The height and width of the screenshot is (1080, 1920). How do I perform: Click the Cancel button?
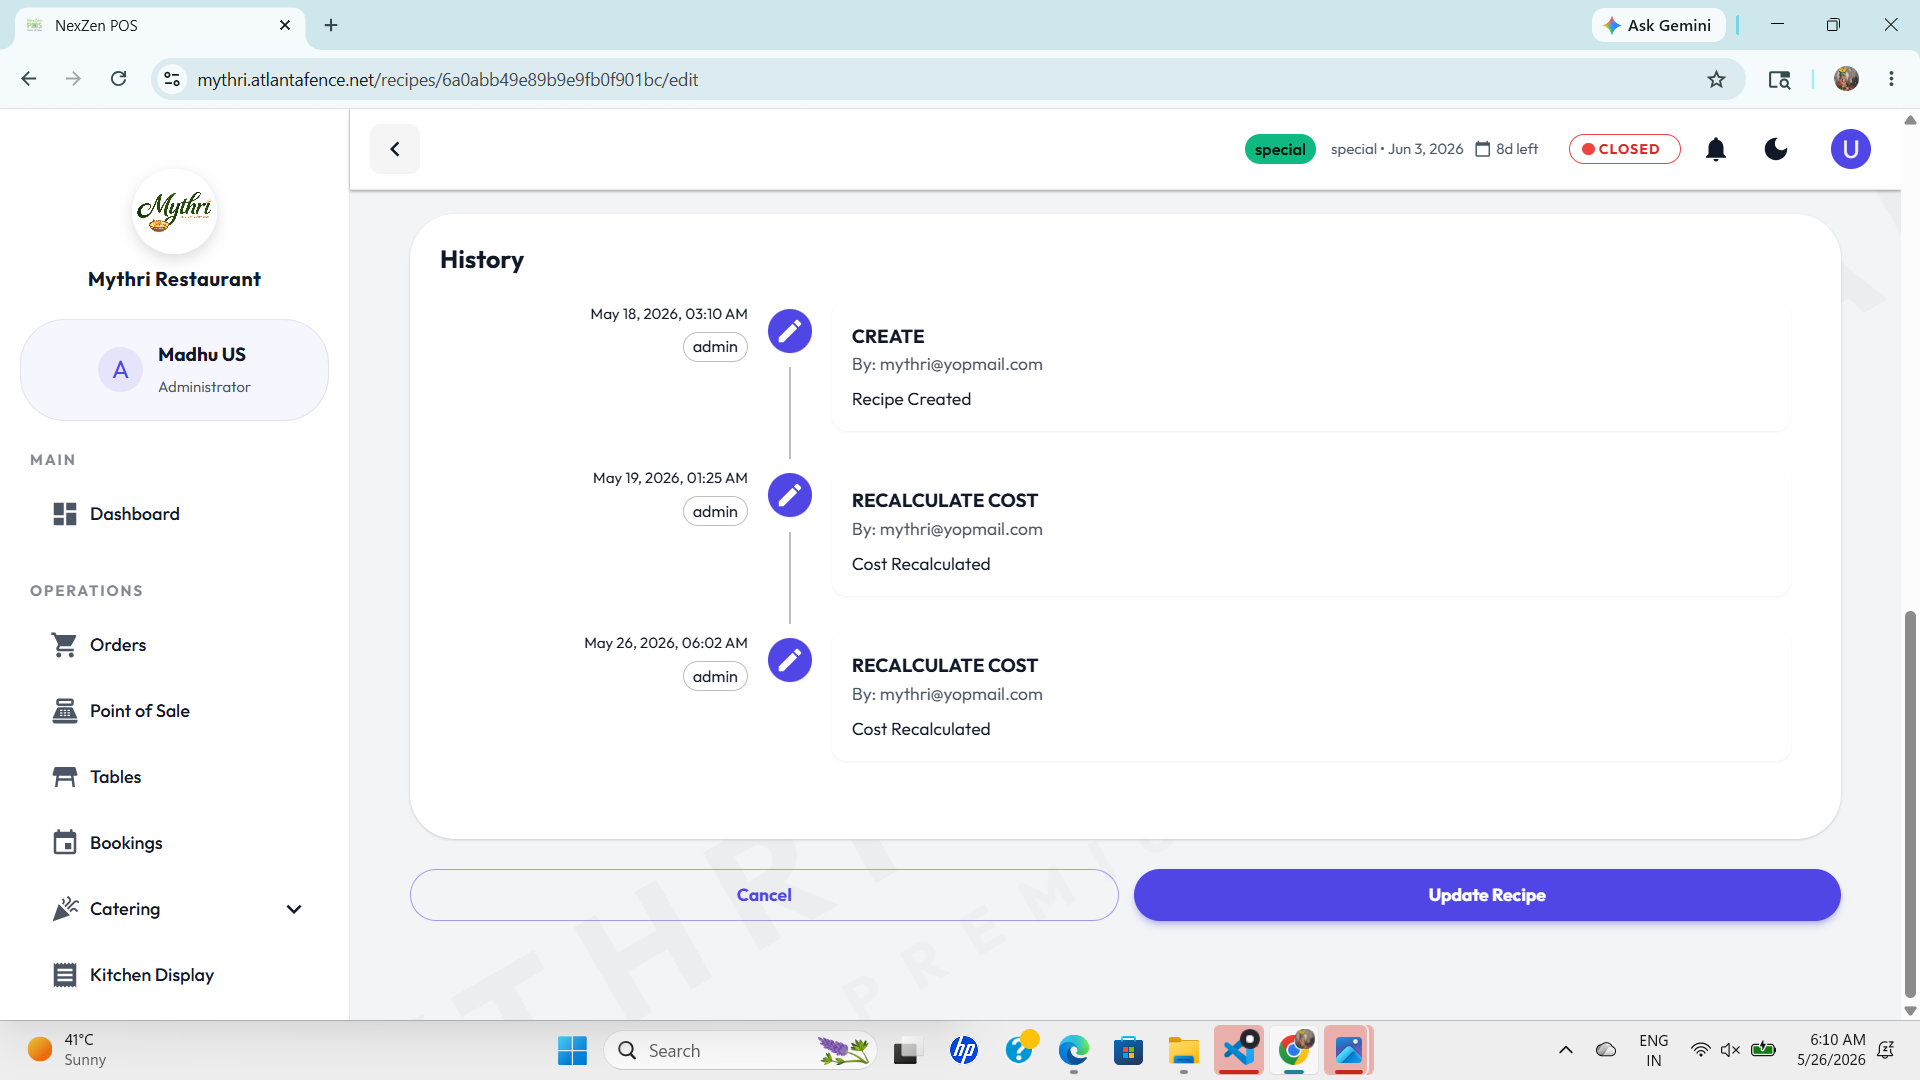coord(764,895)
